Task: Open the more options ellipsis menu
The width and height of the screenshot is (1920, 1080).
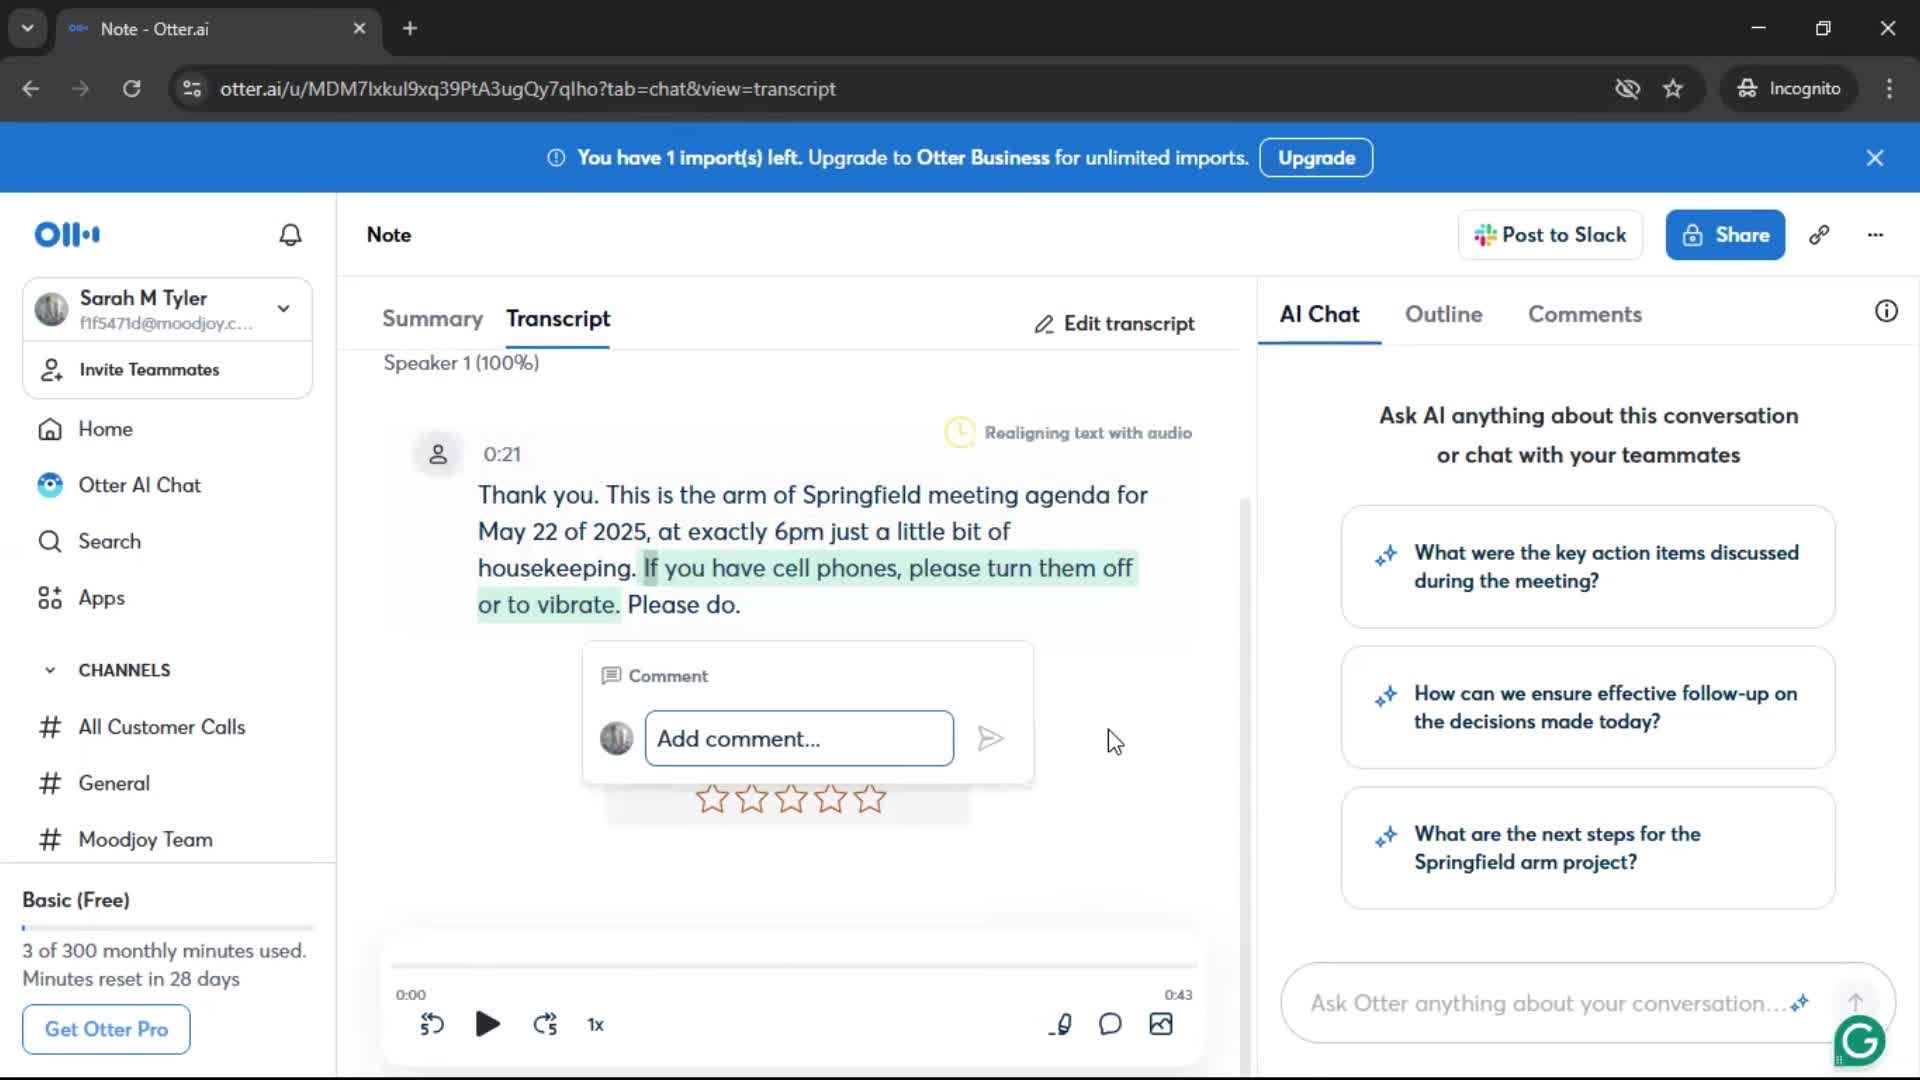Action: [x=1875, y=235]
